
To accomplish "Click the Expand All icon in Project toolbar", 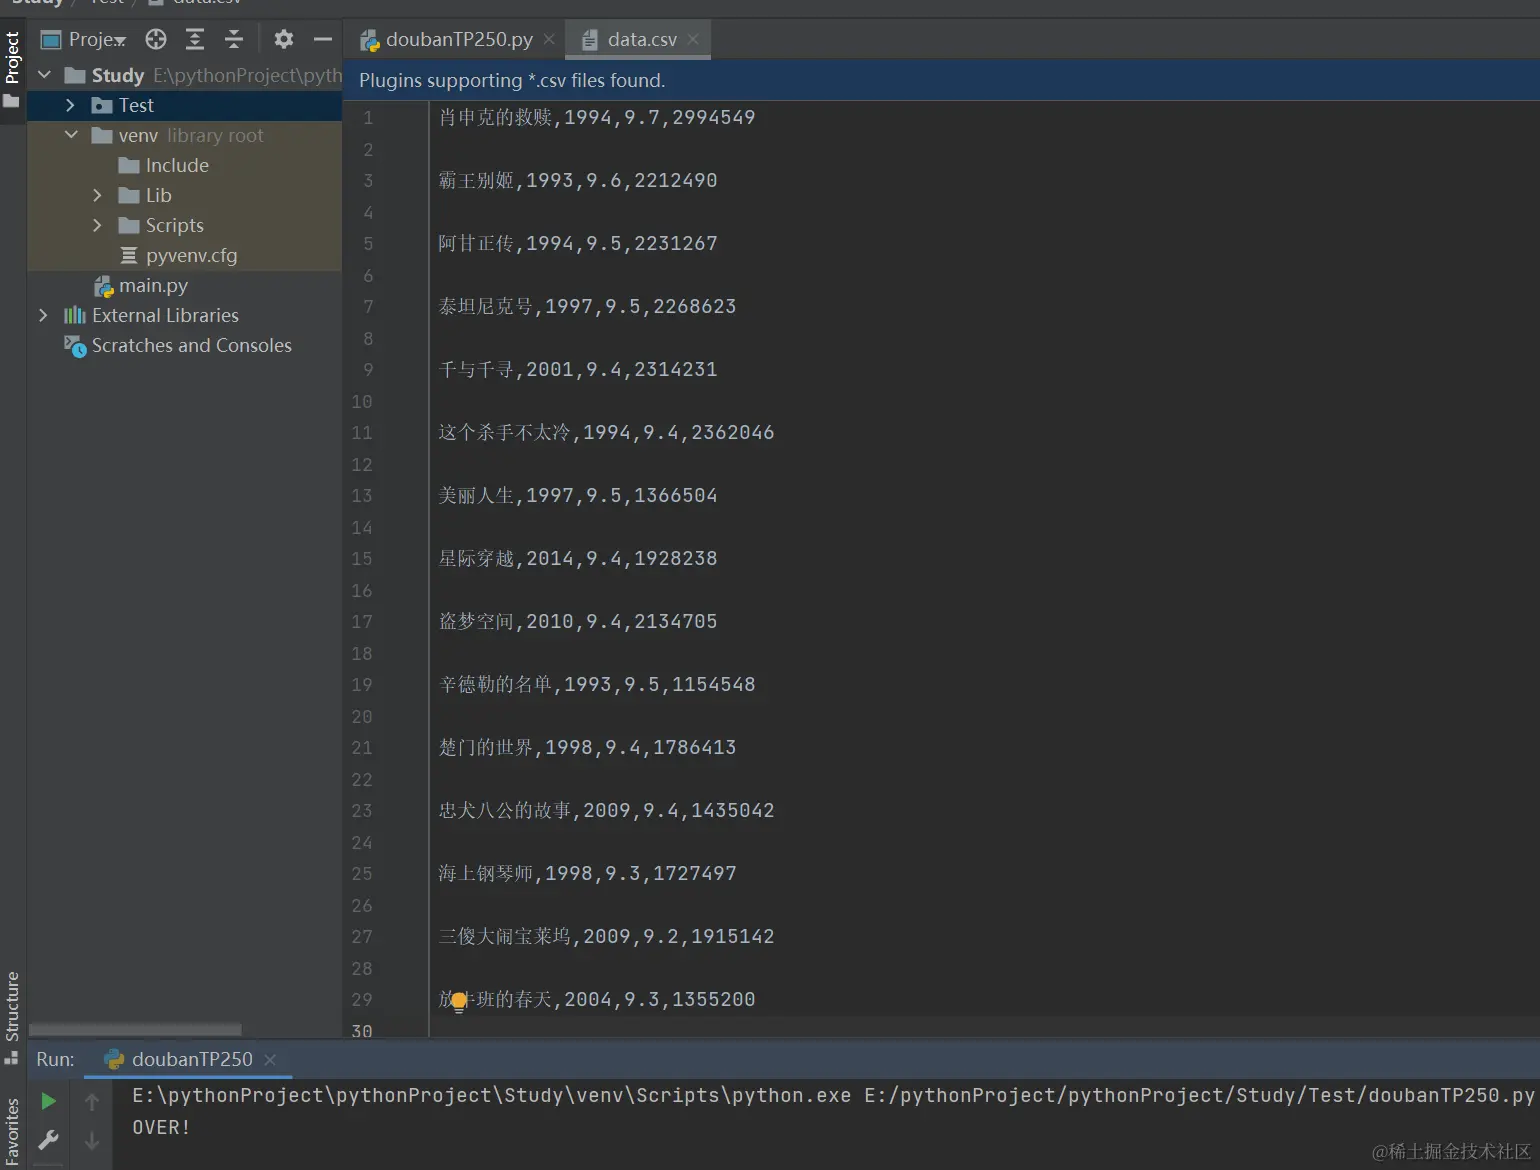I will tap(195, 39).
